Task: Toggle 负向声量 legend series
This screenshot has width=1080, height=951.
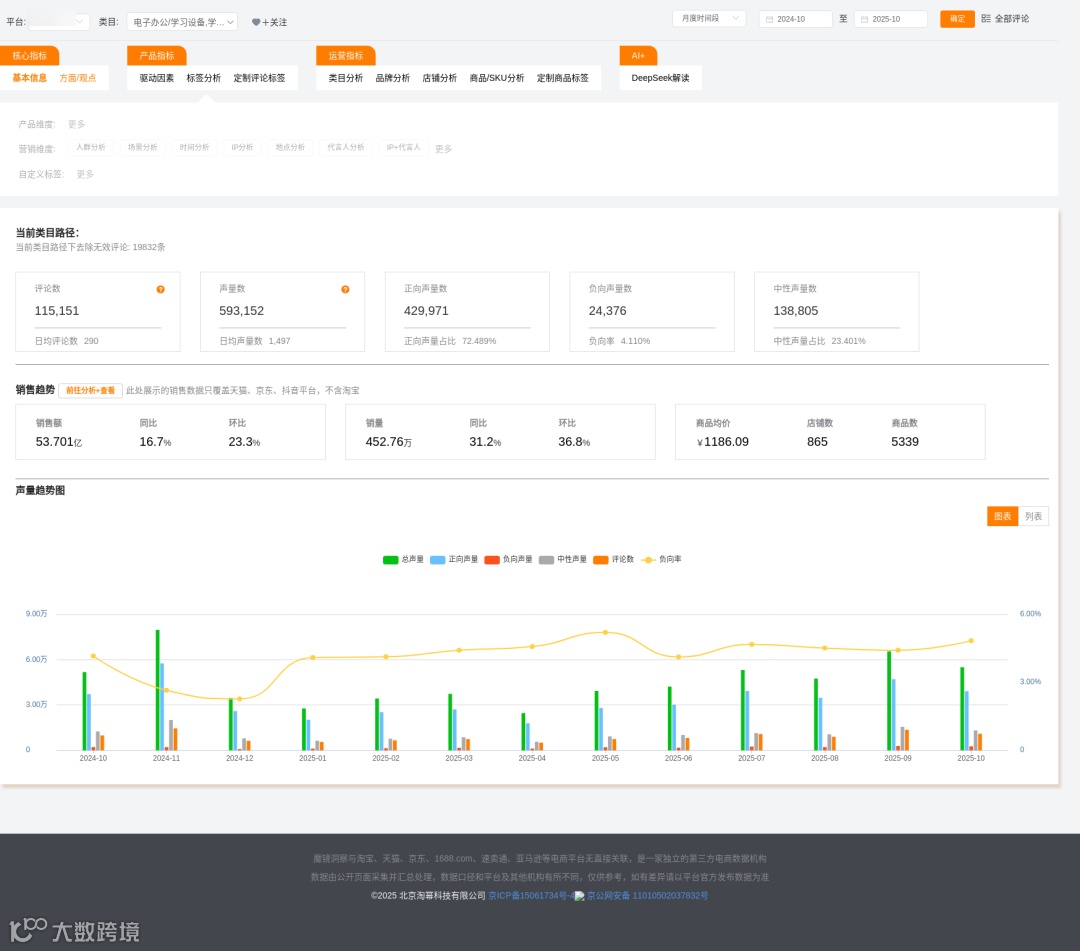Action: pyautogui.click(x=508, y=559)
